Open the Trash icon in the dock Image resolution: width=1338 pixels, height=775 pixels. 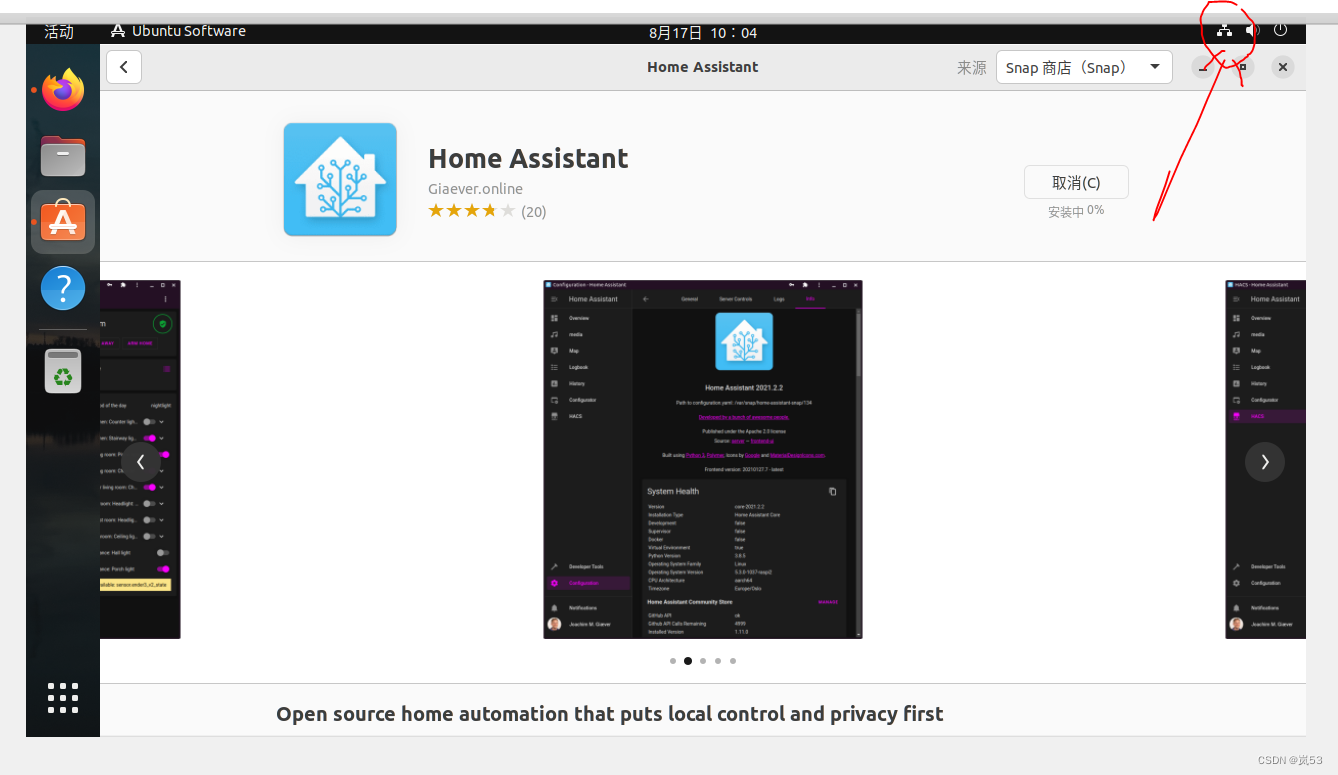(63, 370)
